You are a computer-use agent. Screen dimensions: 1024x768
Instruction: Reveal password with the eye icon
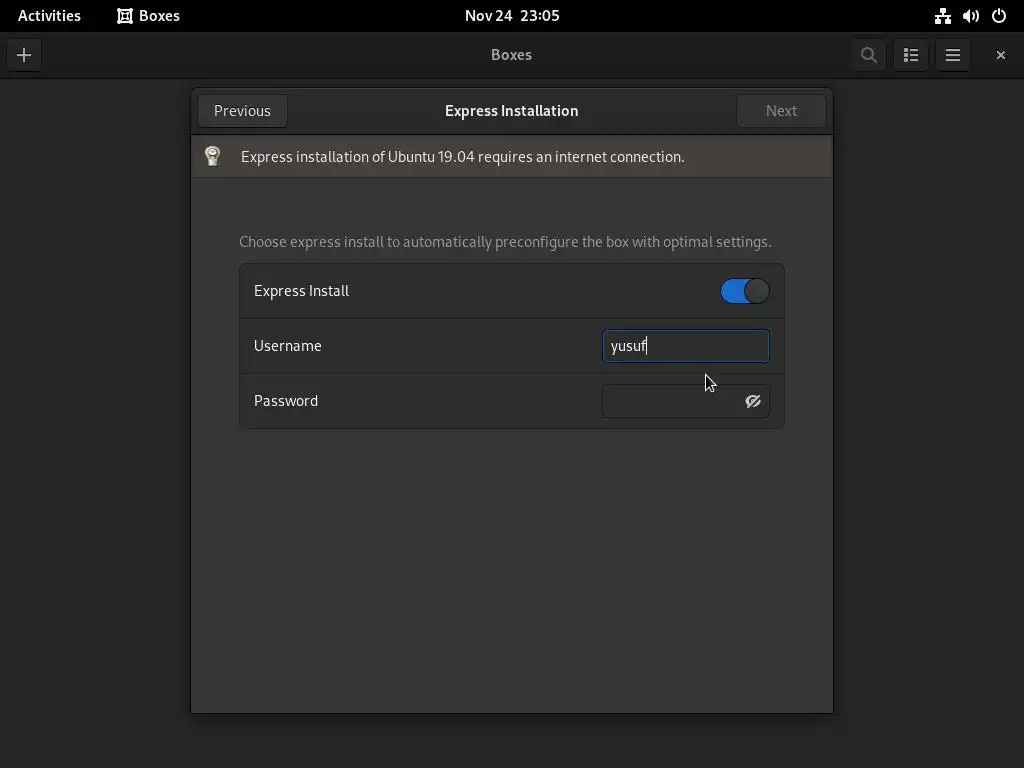tap(753, 401)
